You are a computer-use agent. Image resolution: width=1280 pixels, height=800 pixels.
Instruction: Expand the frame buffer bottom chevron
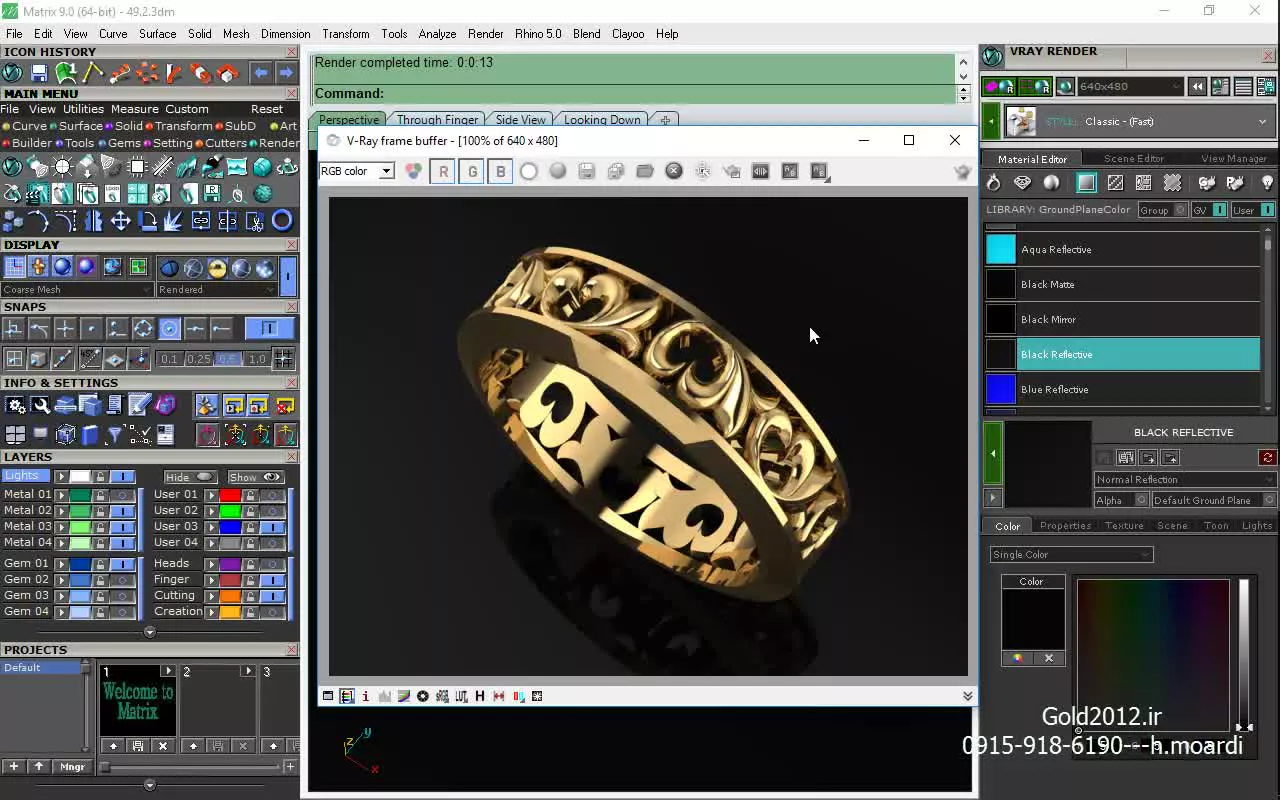pos(967,696)
